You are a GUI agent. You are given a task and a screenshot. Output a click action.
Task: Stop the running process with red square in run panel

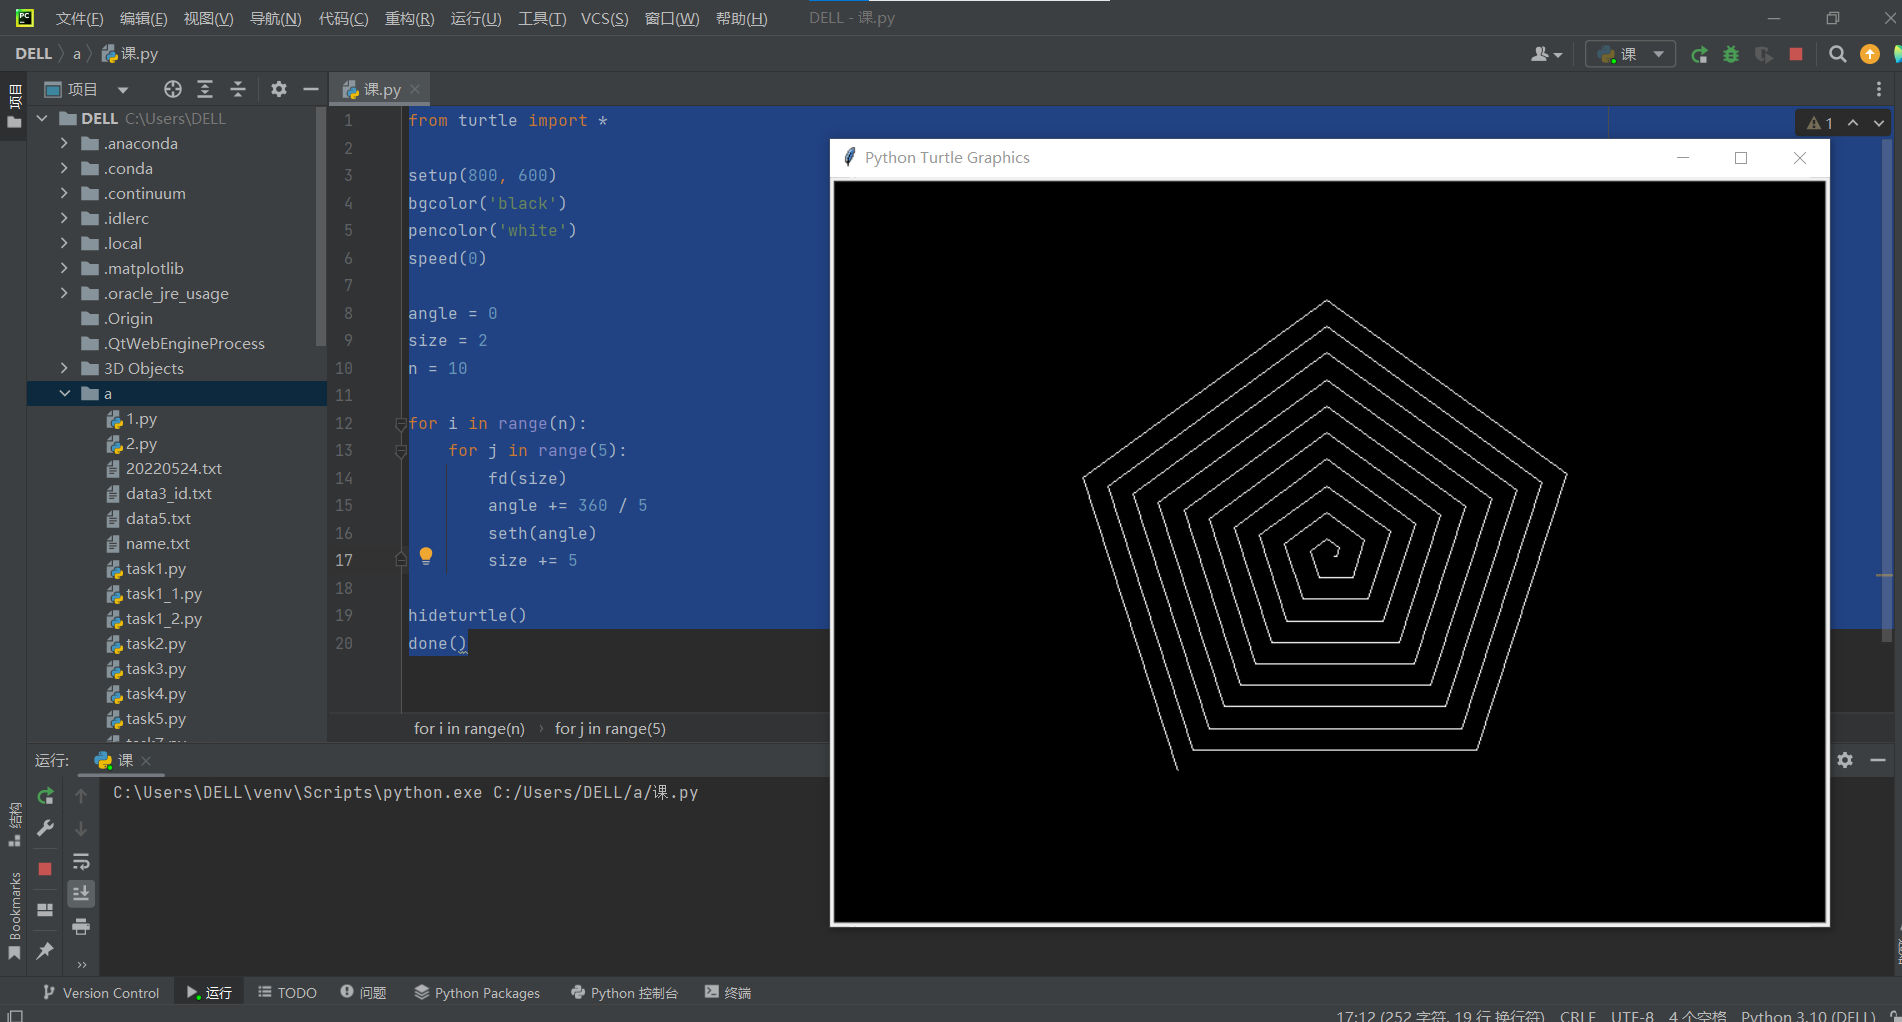point(45,869)
